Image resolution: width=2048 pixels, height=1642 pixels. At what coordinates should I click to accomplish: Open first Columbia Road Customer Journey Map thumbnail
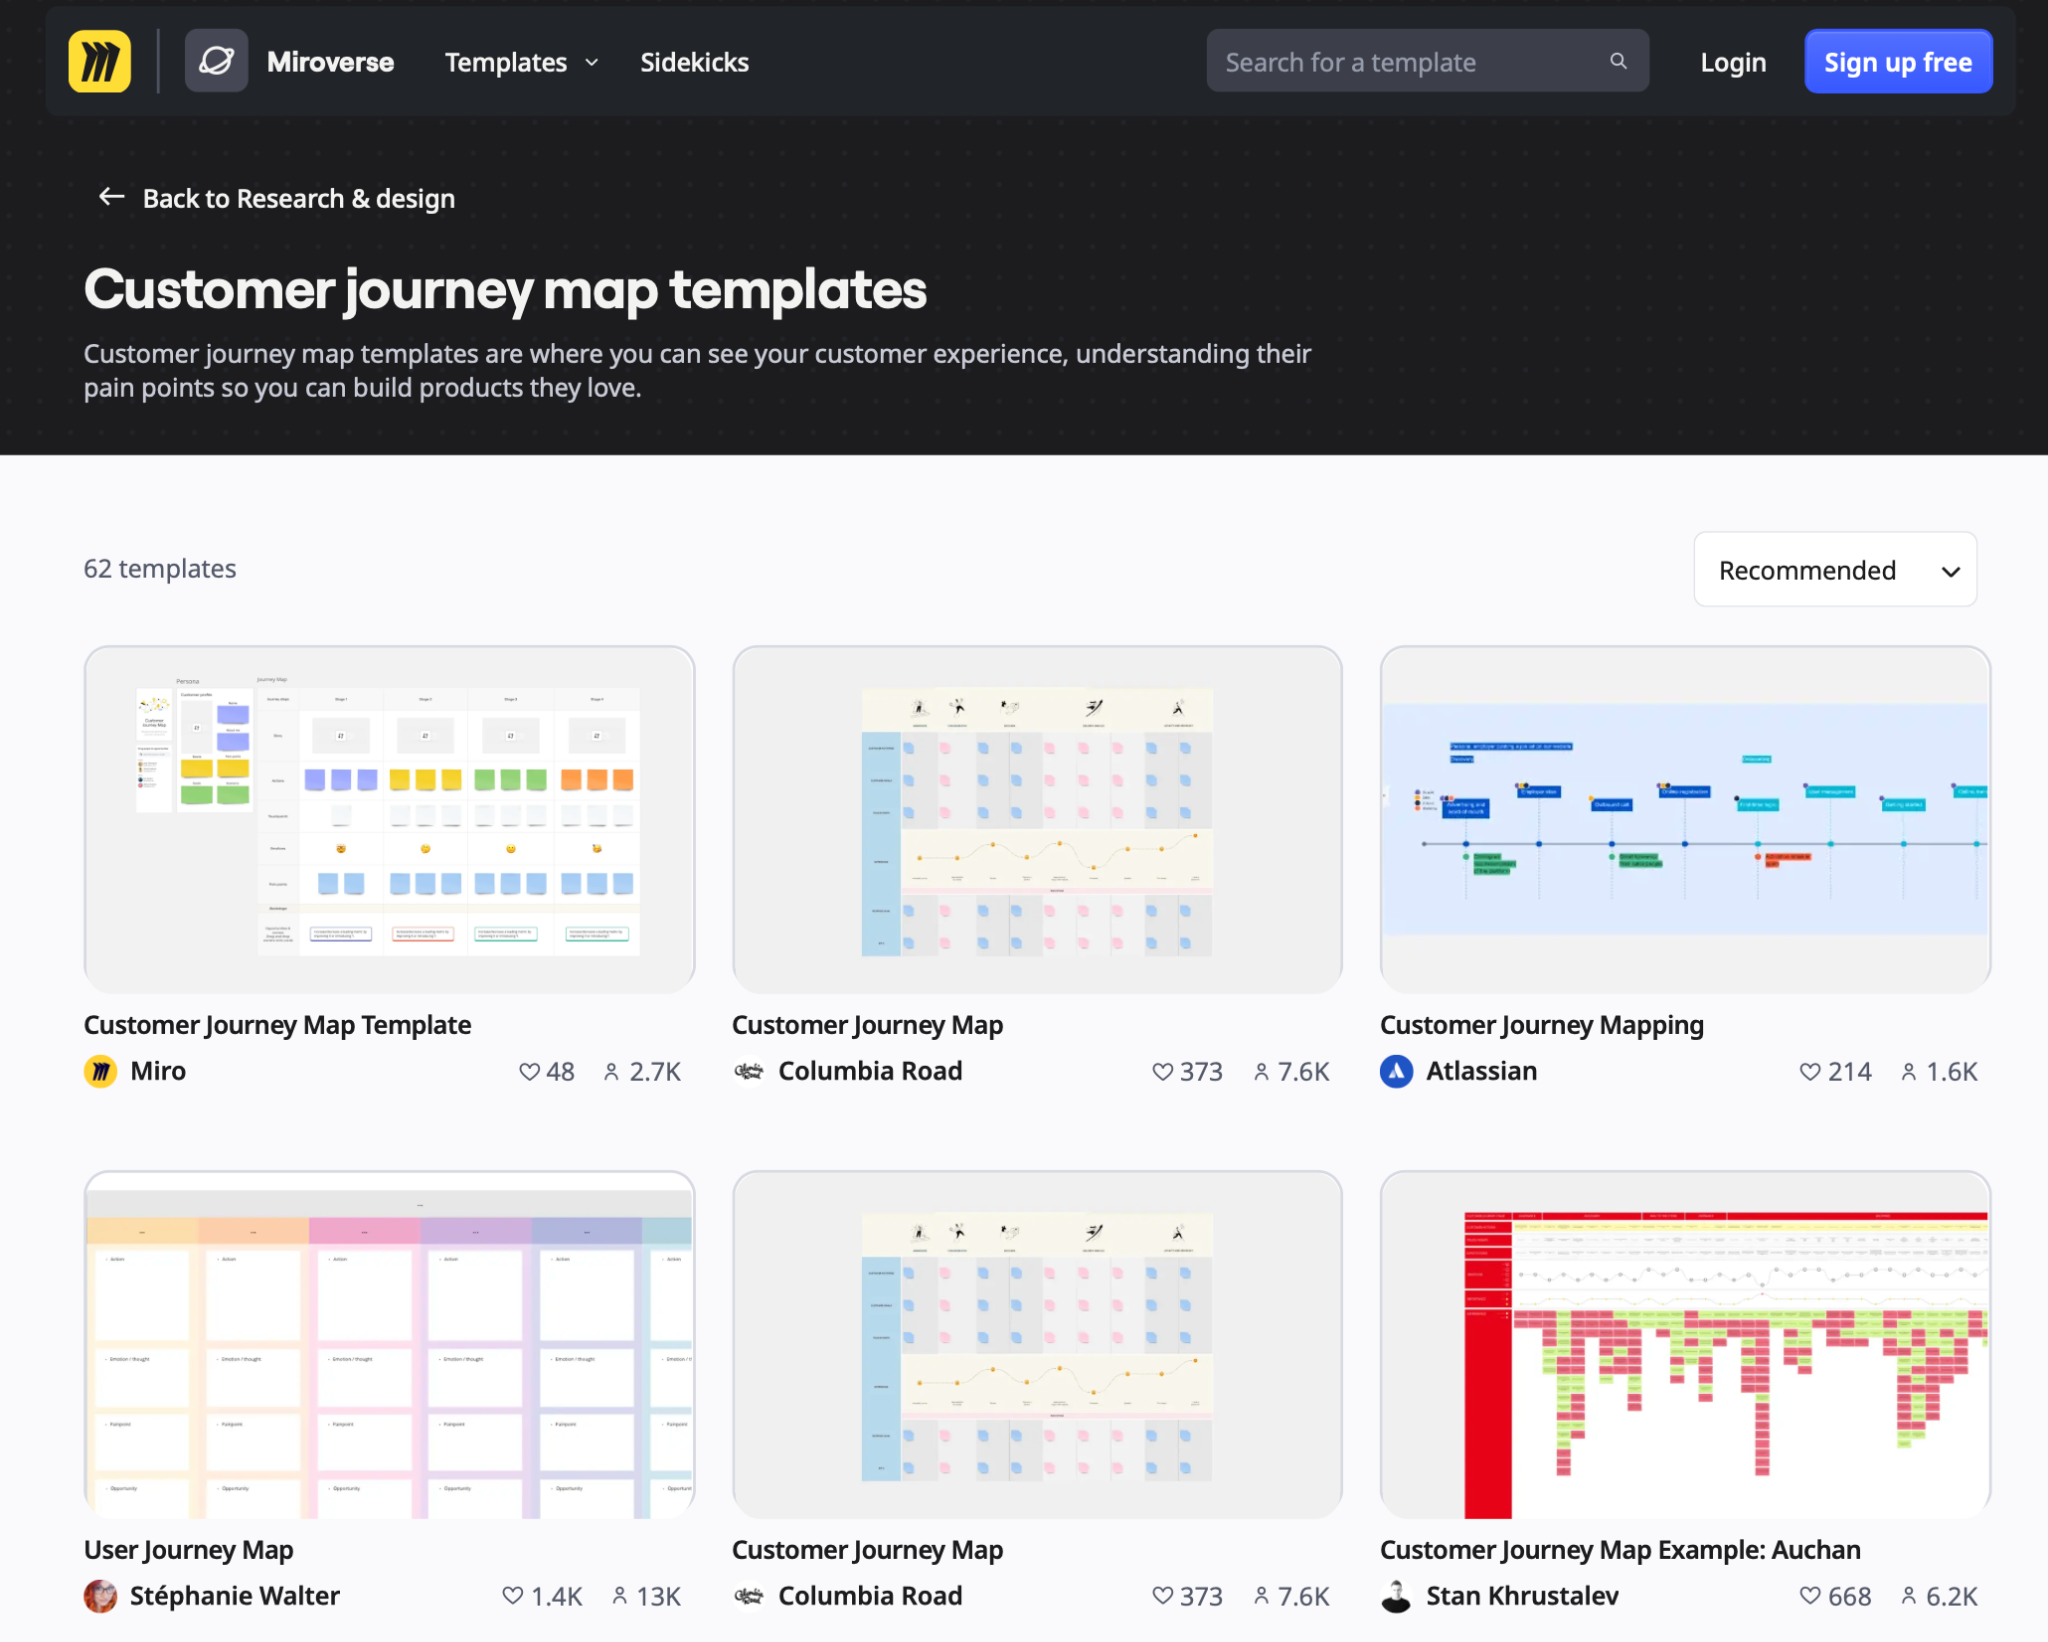tap(1036, 819)
